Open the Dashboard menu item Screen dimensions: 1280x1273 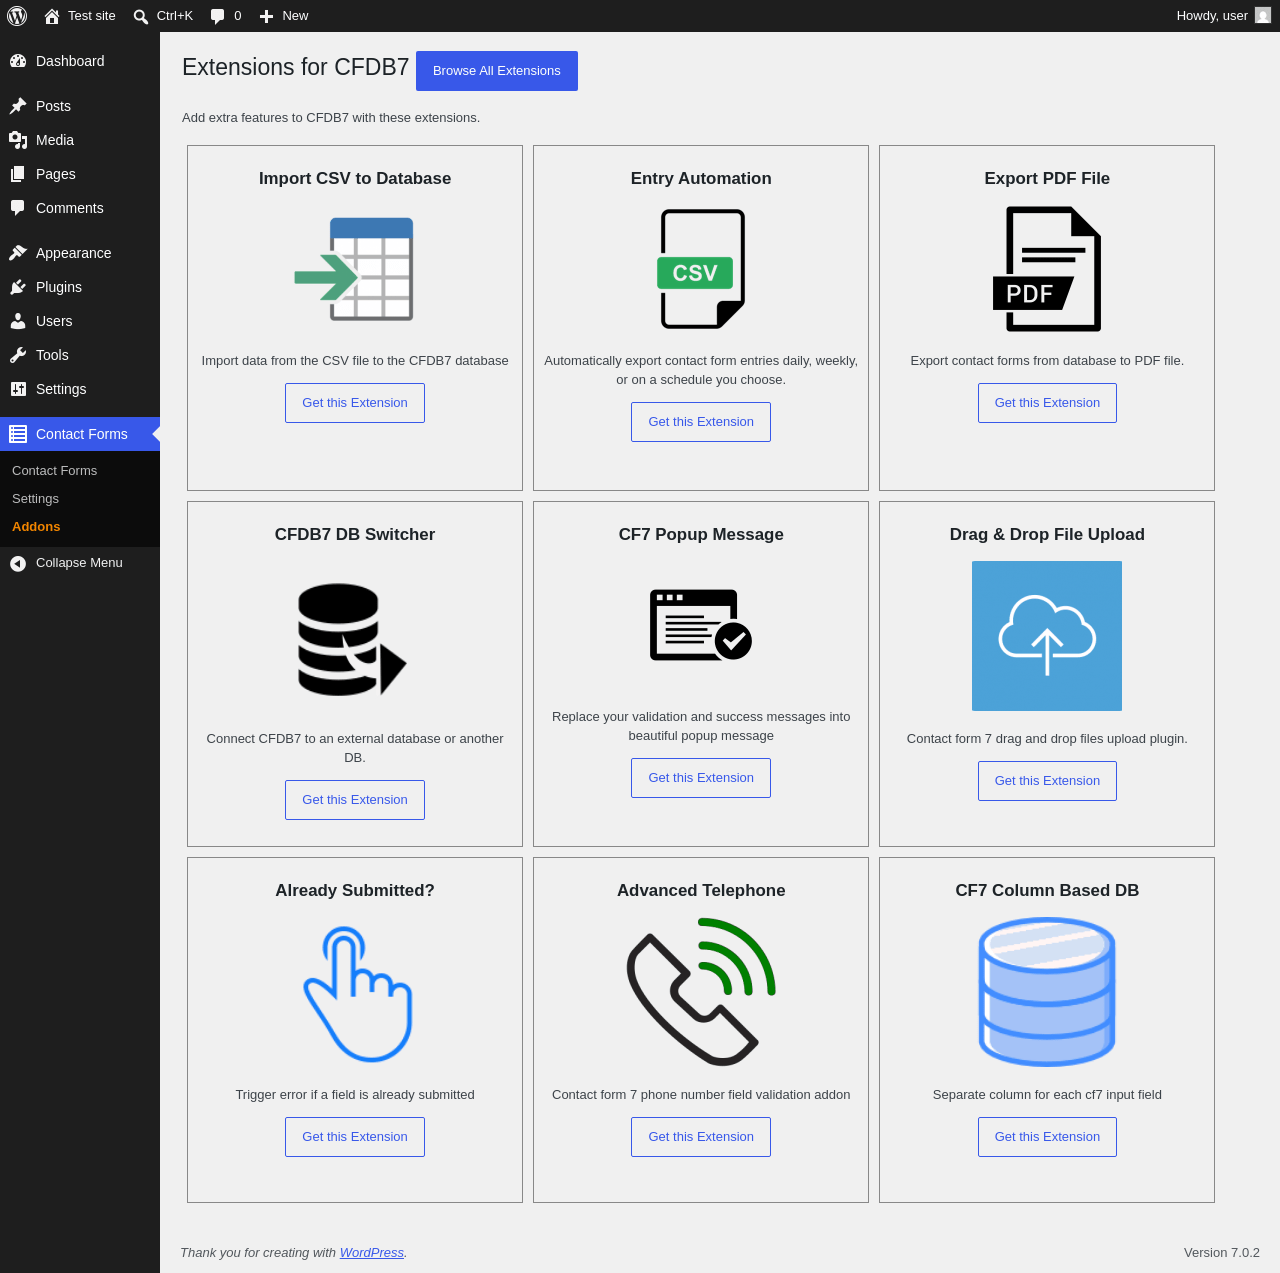pos(80,61)
